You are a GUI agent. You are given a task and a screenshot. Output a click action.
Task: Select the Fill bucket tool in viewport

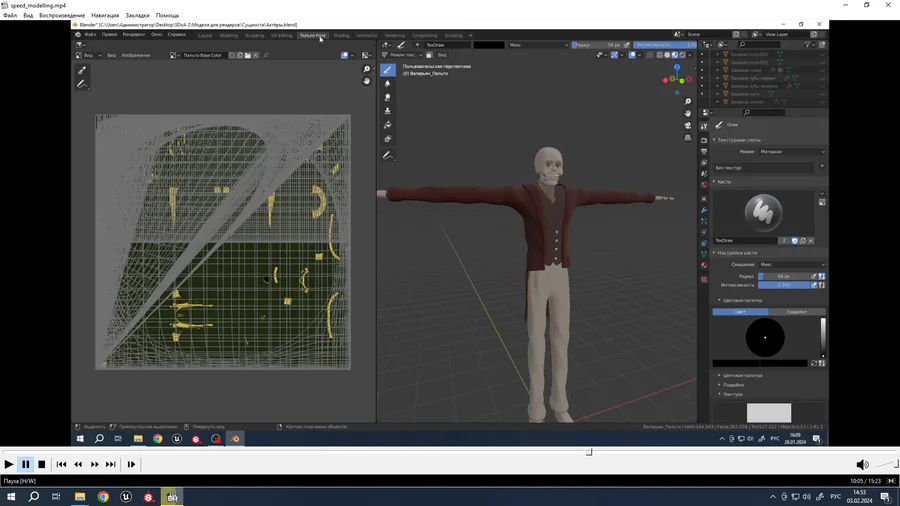pos(388,125)
